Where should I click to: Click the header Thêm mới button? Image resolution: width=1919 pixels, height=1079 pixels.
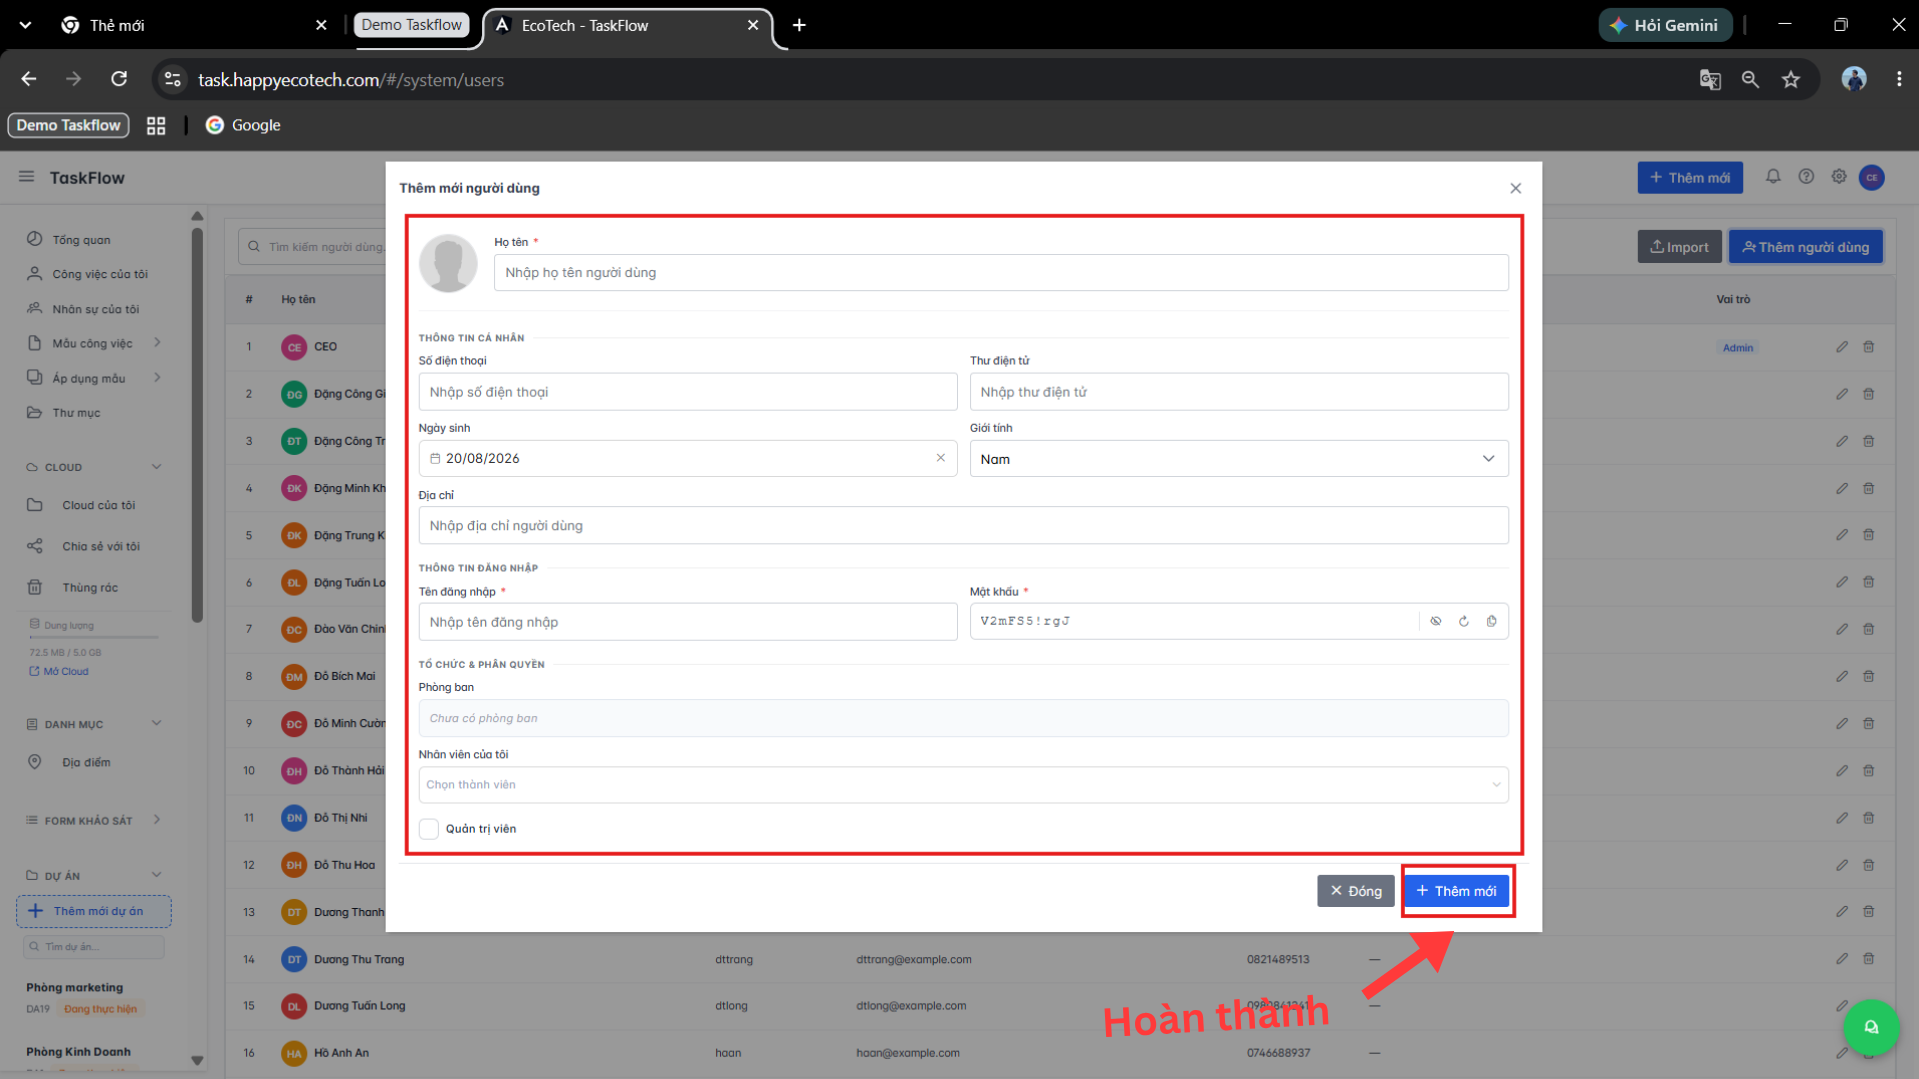(1689, 178)
